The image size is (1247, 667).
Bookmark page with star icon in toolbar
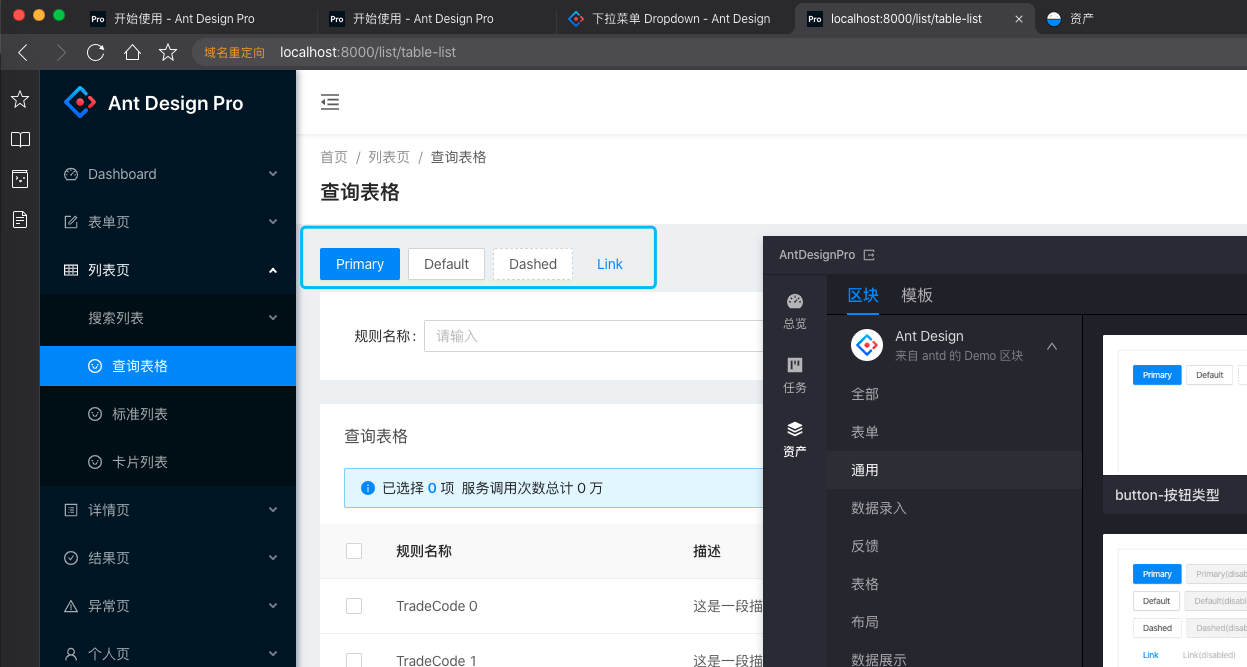click(x=168, y=52)
